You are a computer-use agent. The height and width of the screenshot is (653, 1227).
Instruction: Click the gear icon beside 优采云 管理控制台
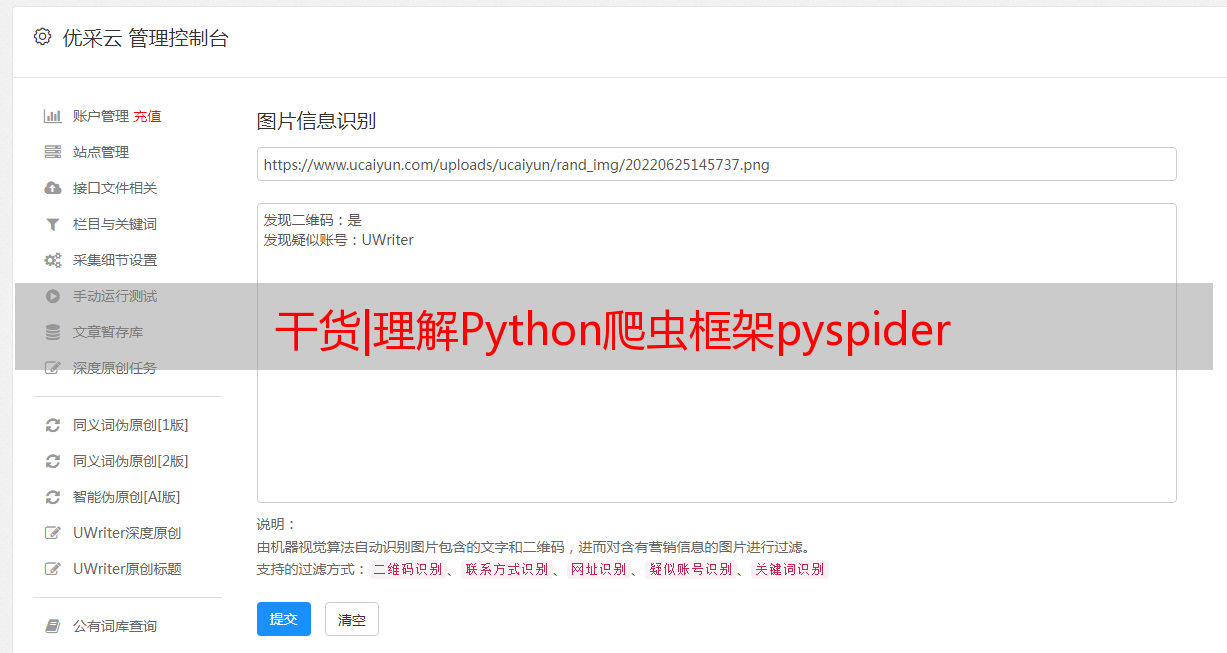coord(42,37)
